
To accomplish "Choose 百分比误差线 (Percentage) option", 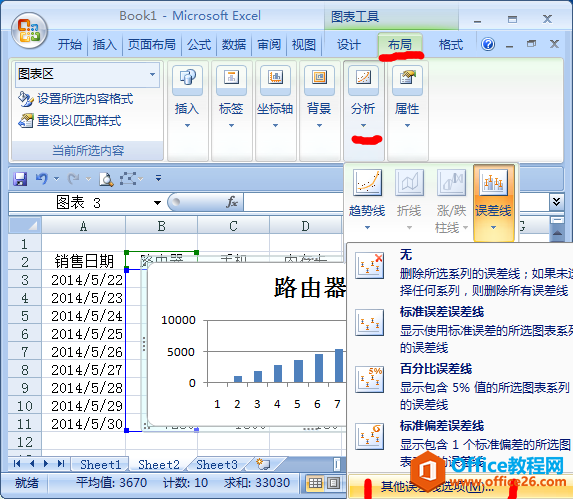I will click(x=460, y=386).
